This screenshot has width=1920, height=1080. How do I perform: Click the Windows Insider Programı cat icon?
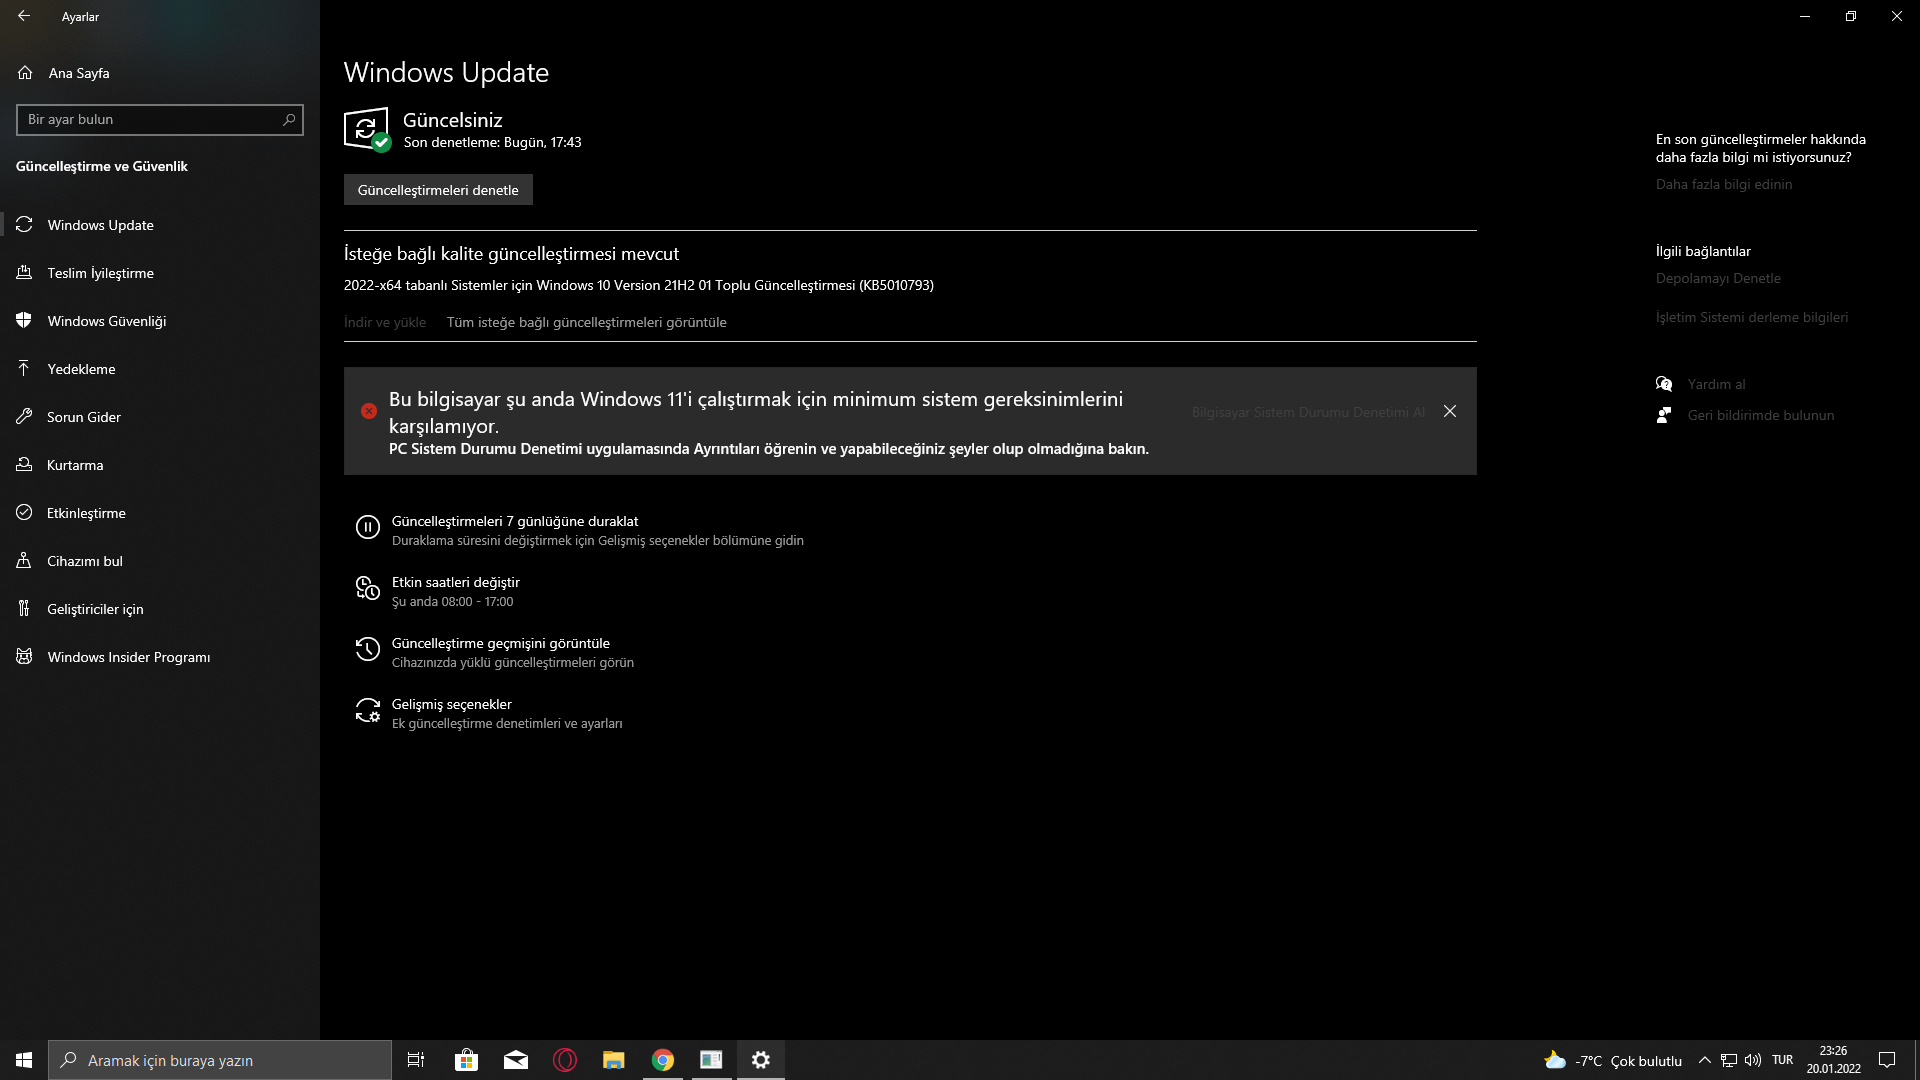coord(24,657)
